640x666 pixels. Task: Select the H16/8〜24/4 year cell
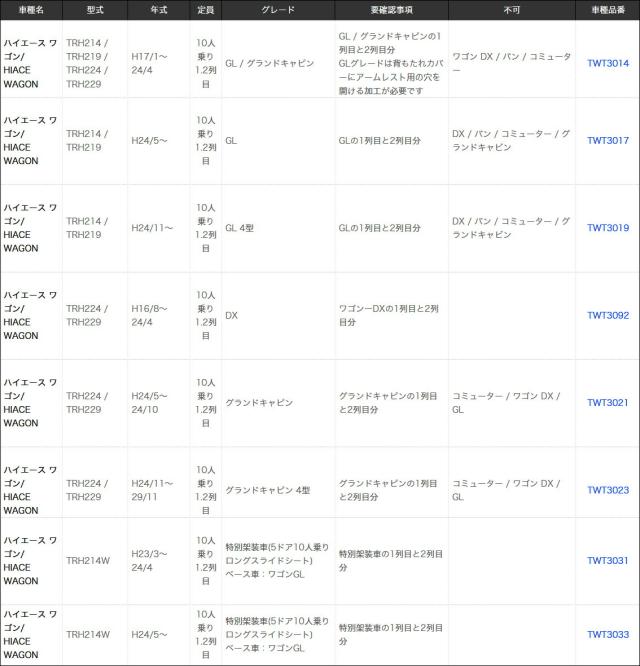pos(150,315)
